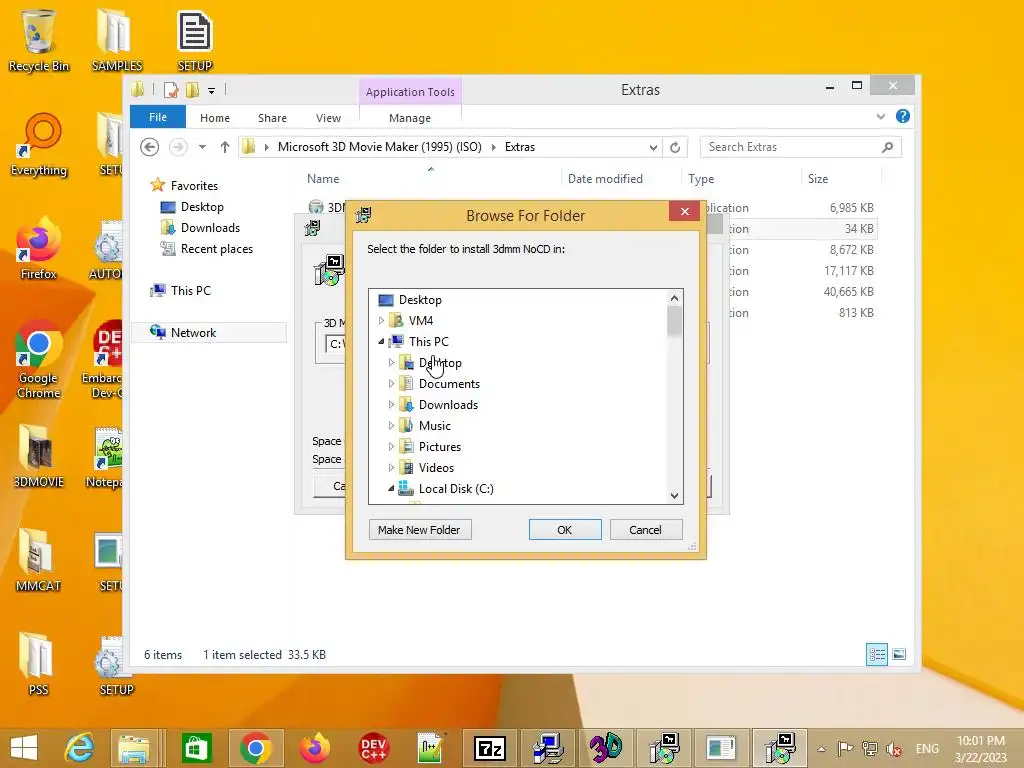Screen dimensions: 1024x768
Task: Click the folder tree scrollbar down arrow
Action: pyautogui.click(x=675, y=496)
